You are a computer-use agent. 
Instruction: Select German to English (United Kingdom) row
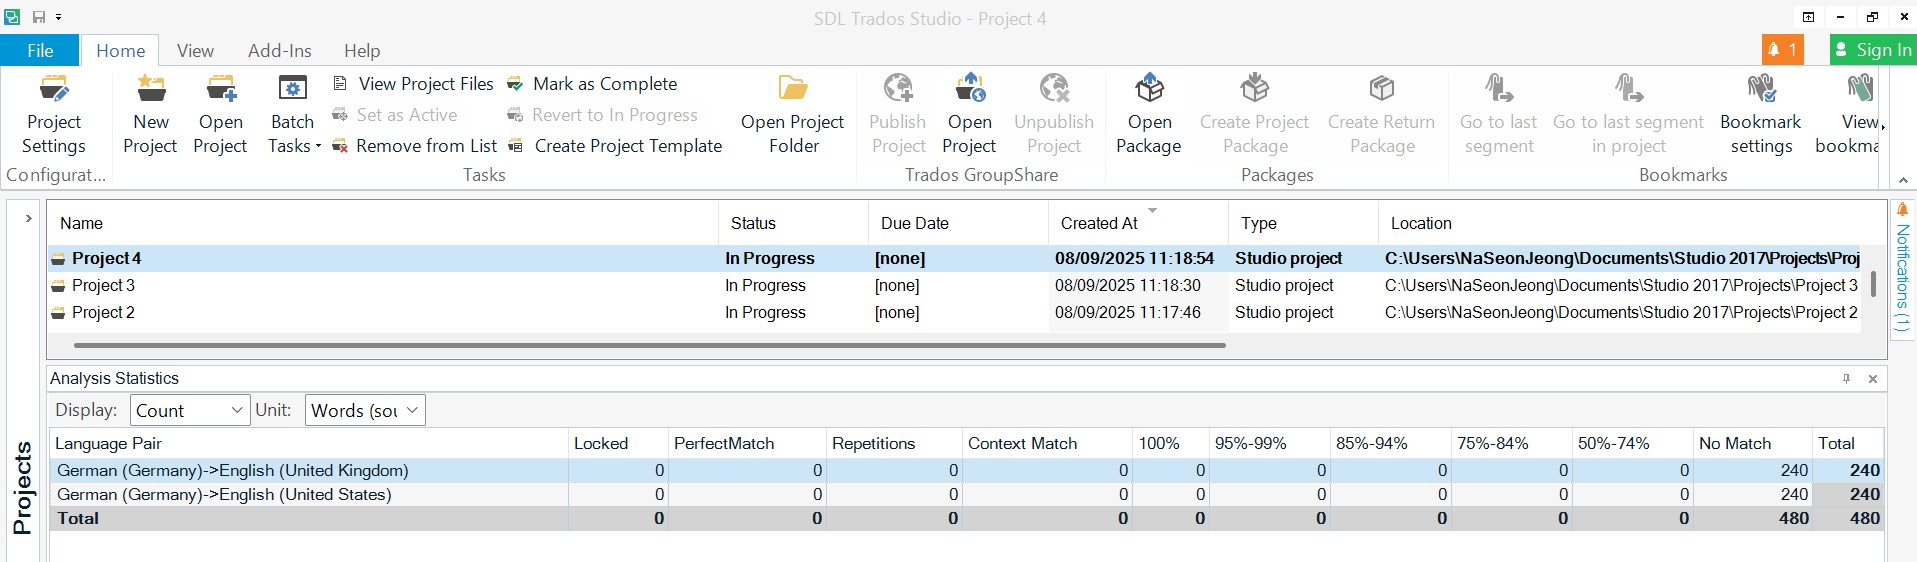coord(967,470)
